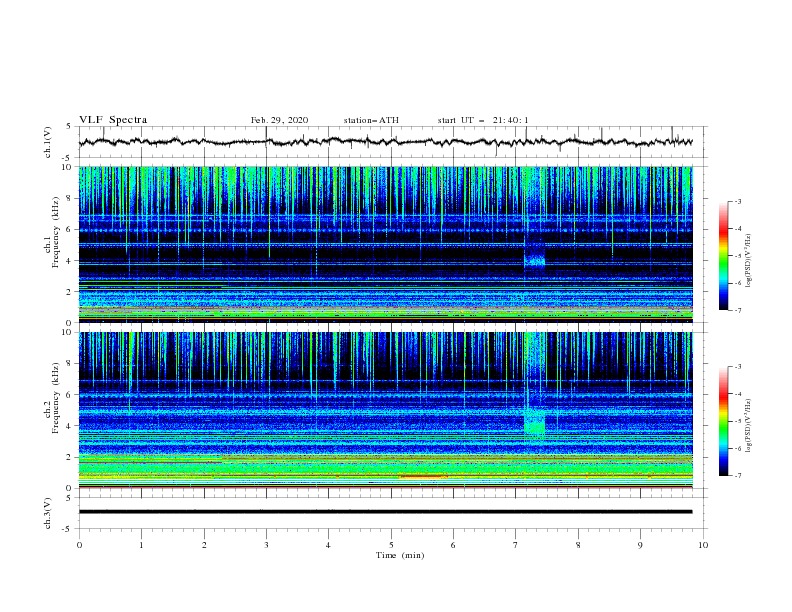This screenshot has width=792, height=612.
Task: Click the "ch.1(V)" axis label
Action: (48, 142)
